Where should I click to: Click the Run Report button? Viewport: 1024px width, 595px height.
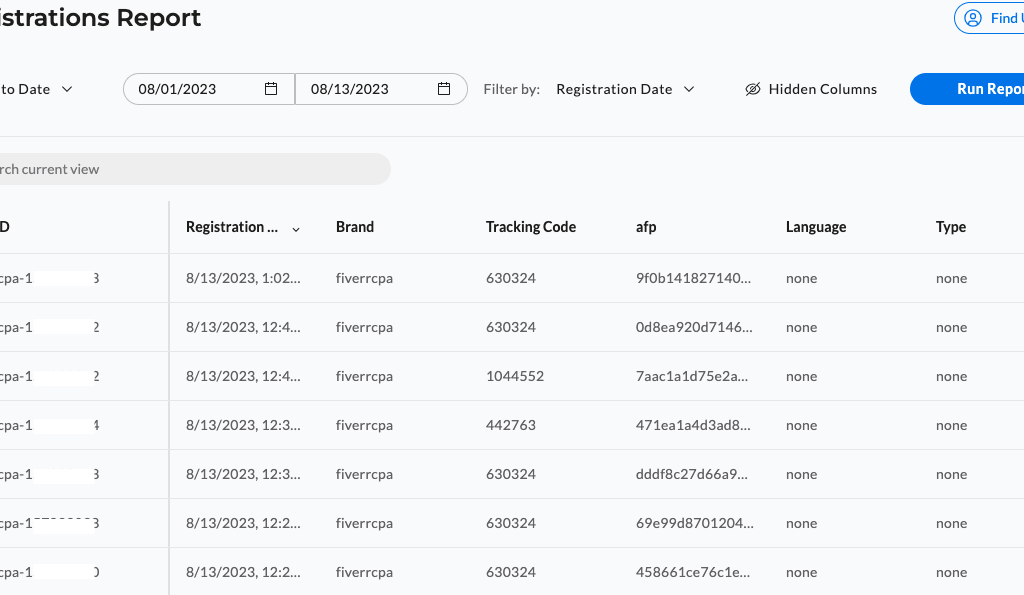click(967, 89)
